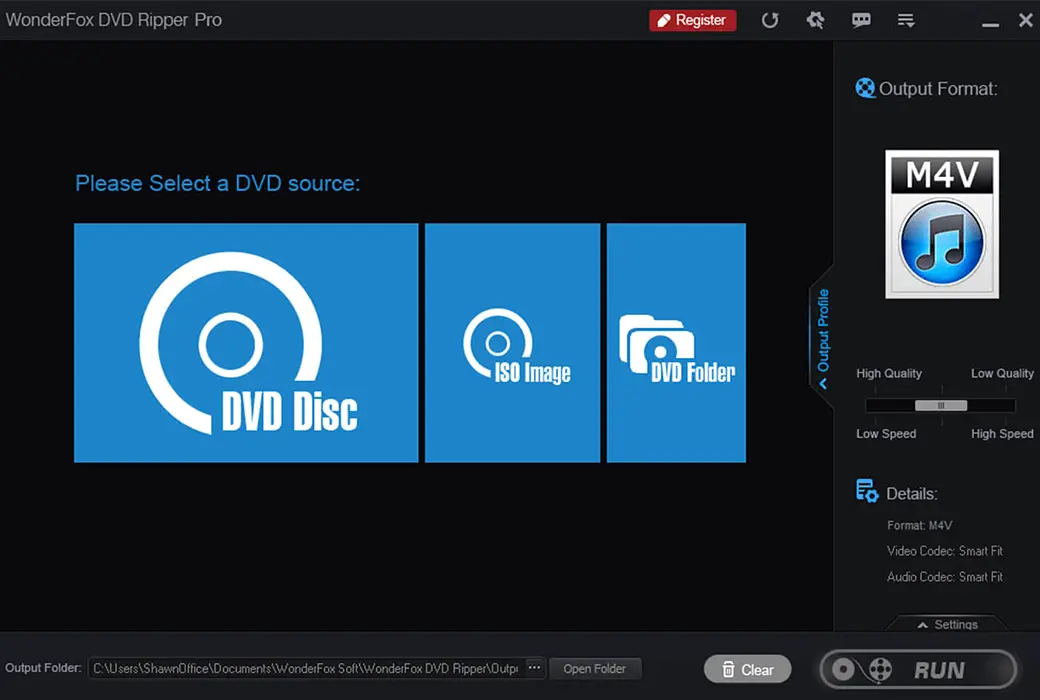Clear the list with Clear button
The image size is (1040, 700).
click(x=748, y=669)
